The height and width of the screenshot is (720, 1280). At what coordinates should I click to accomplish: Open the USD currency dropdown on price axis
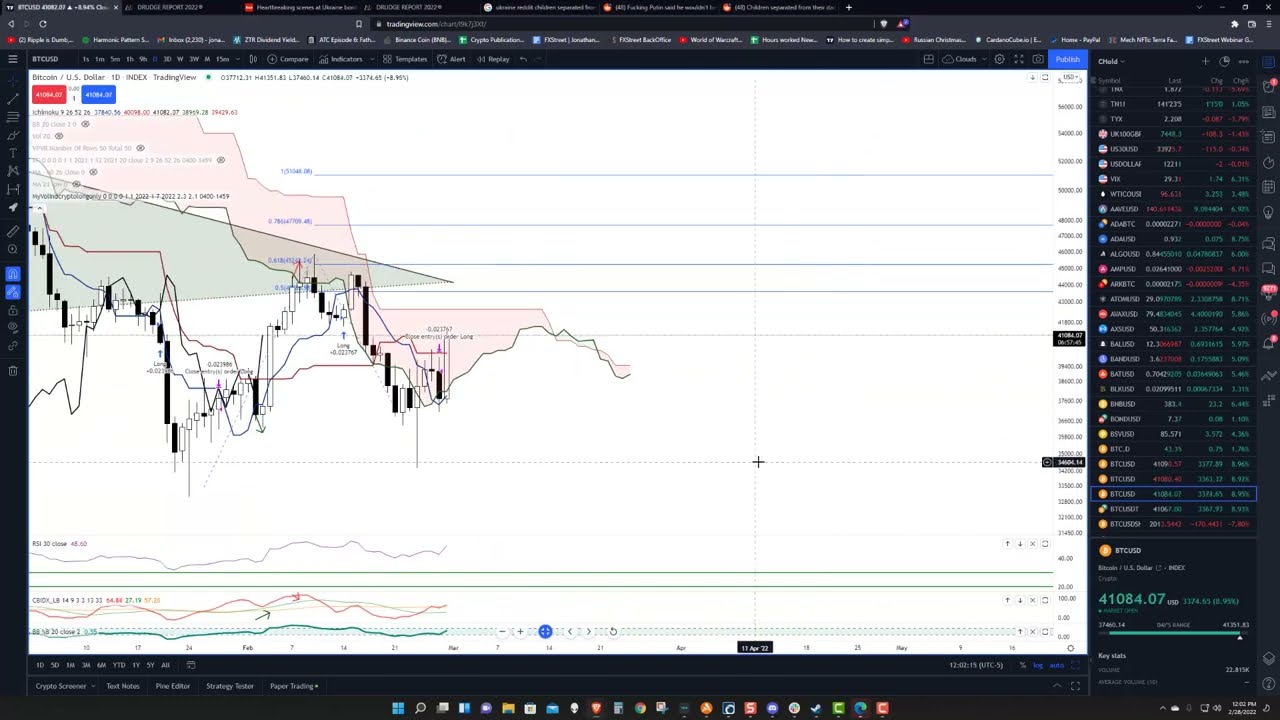[1070, 78]
